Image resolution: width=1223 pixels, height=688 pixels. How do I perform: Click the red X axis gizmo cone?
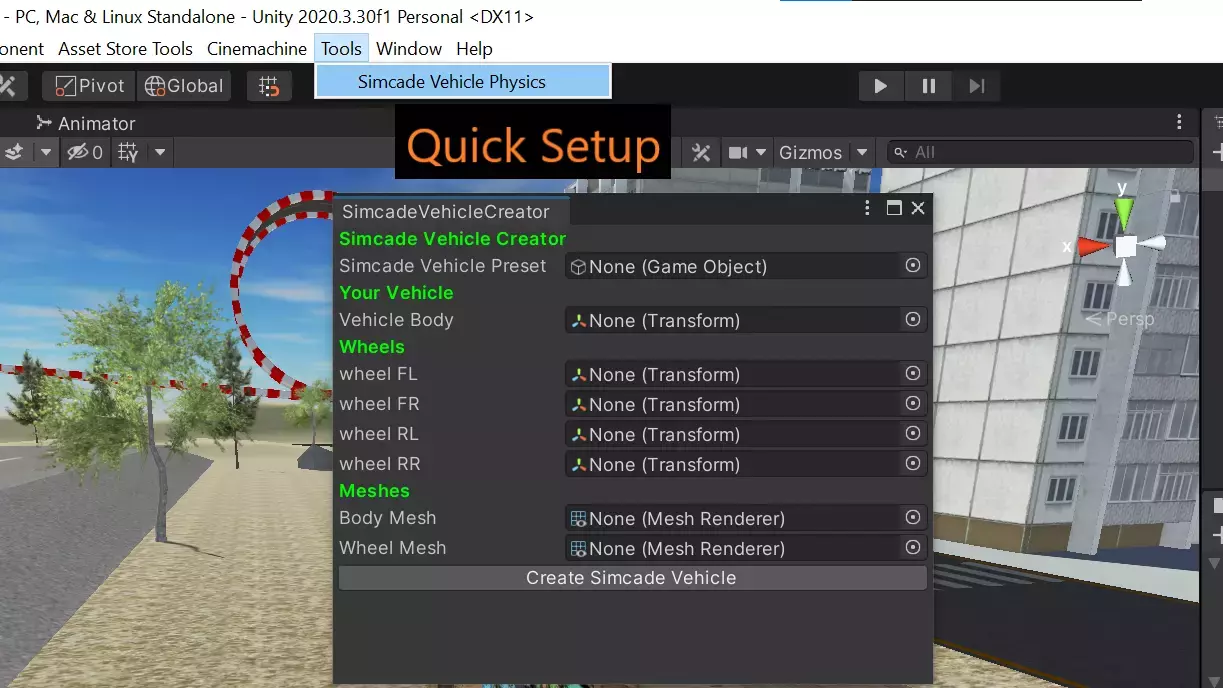(1093, 246)
